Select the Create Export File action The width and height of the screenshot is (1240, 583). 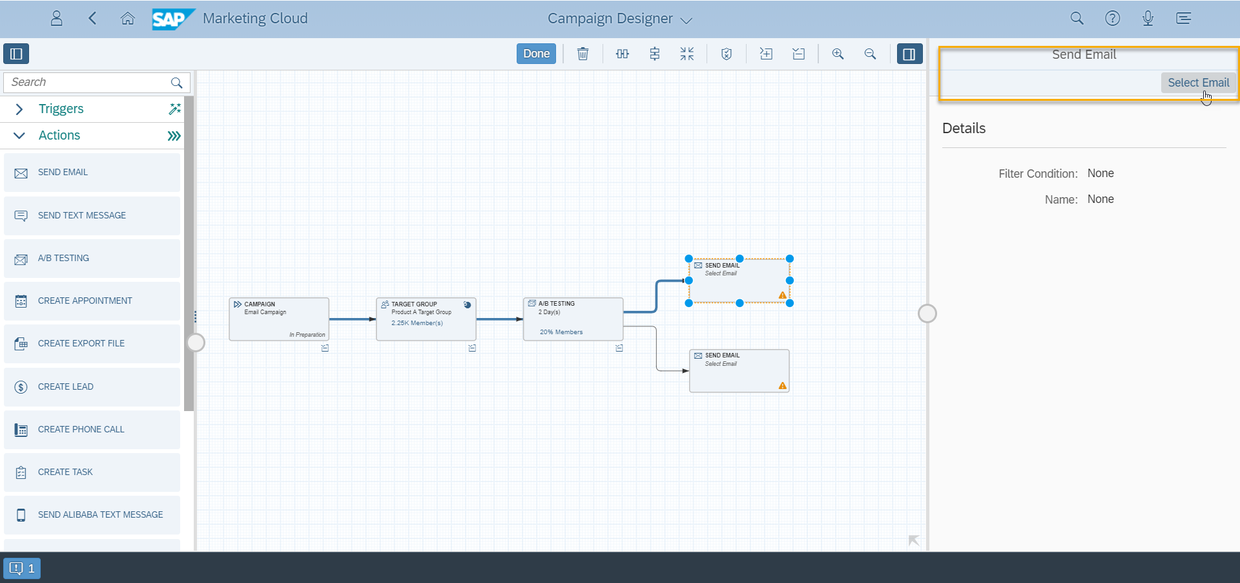92,343
